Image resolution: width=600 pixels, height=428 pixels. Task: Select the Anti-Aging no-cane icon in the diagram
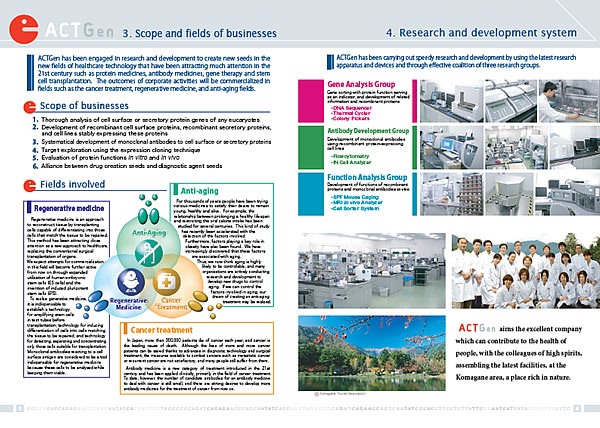148,253
